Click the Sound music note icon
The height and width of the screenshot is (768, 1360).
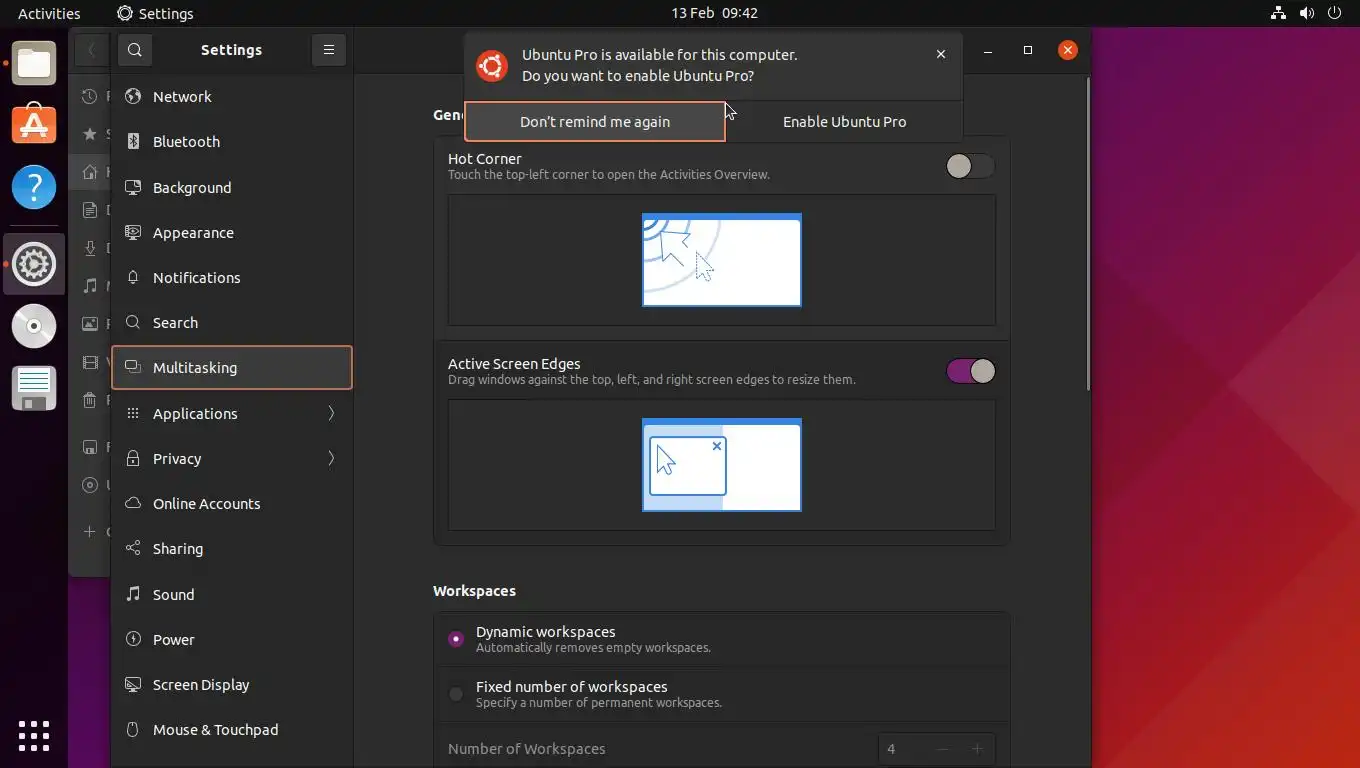[132, 594]
